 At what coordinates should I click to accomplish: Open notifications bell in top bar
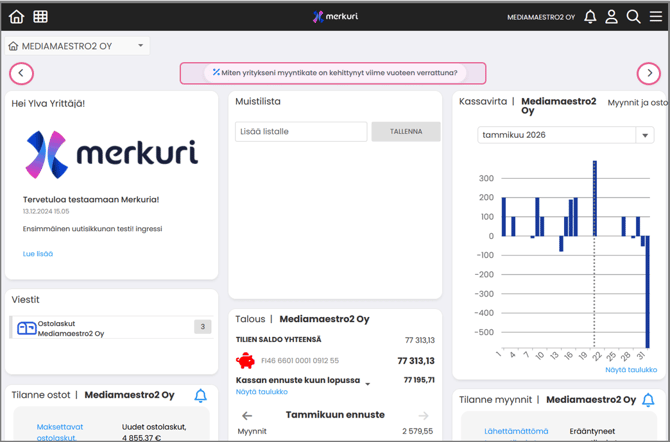pos(590,17)
